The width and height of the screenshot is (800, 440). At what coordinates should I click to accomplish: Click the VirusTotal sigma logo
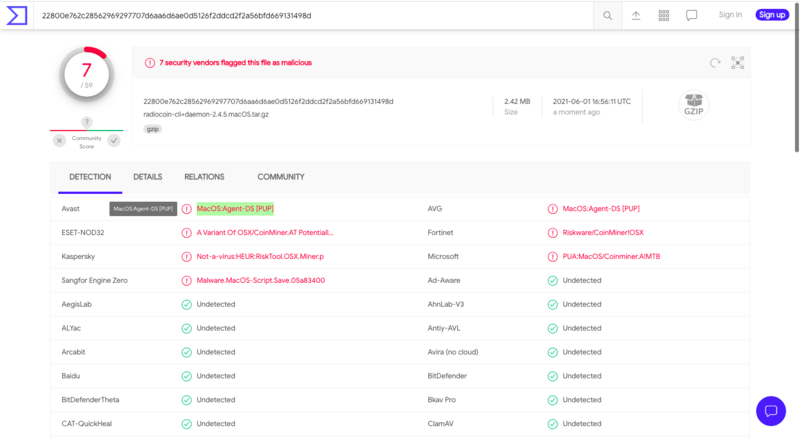(x=16, y=15)
